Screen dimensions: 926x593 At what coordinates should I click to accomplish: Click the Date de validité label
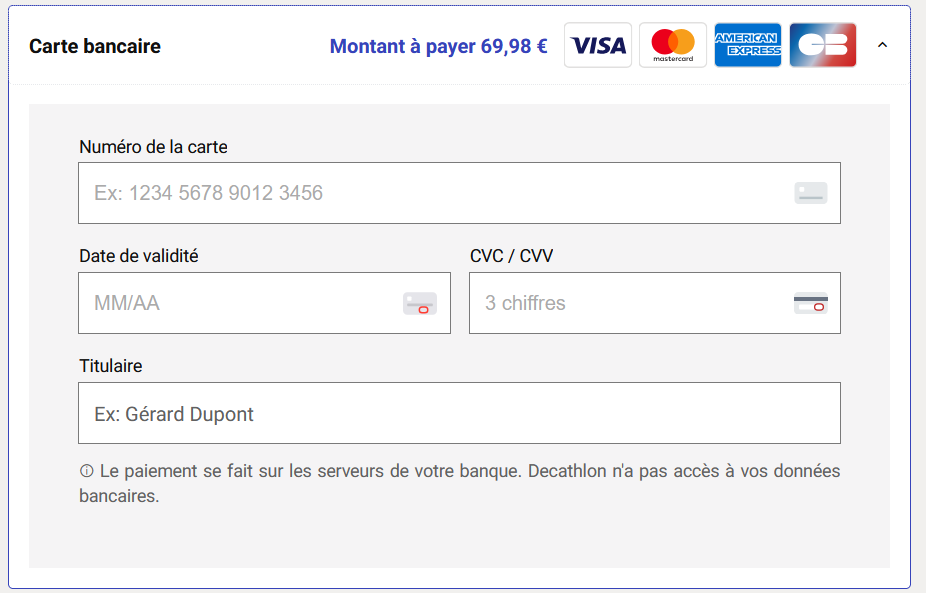pos(139,256)
